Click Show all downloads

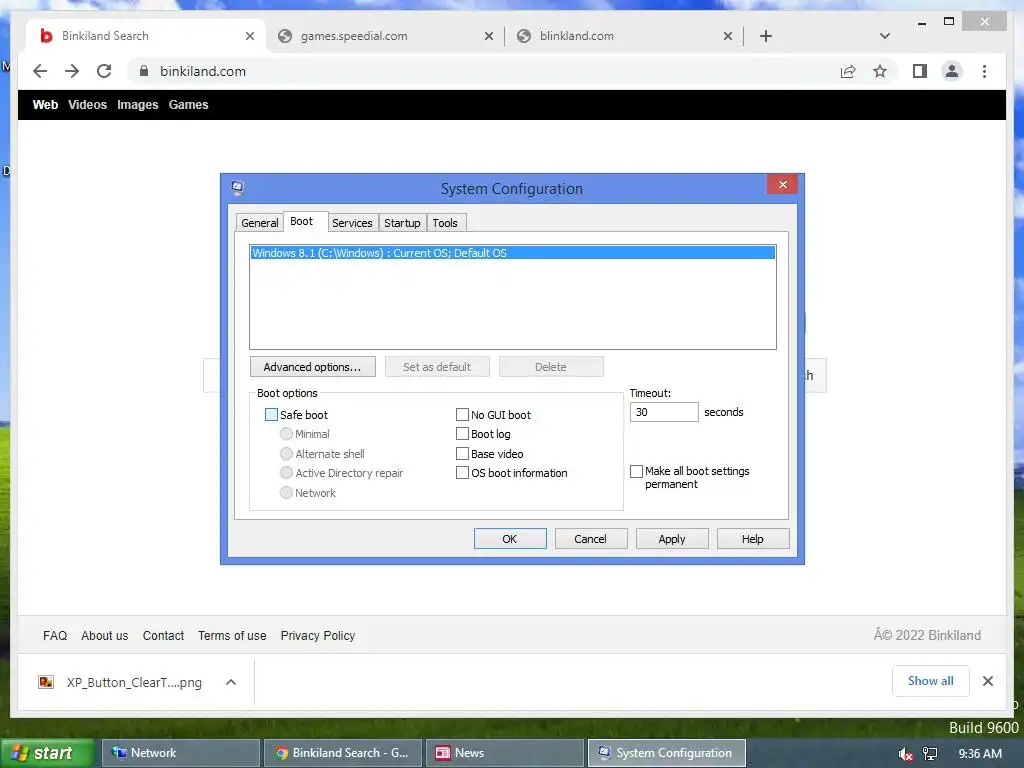(x=931, y=681)
